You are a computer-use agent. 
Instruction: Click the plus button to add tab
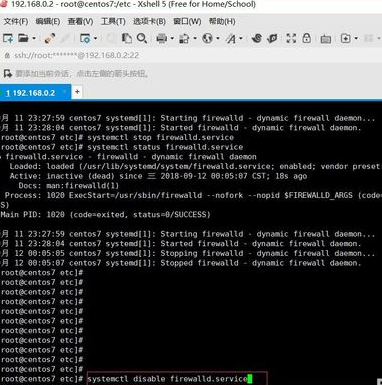click(x=77, y=92)
